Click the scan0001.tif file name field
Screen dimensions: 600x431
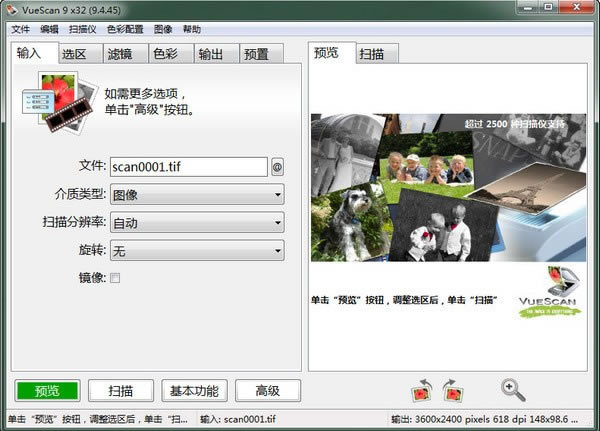[188, 167]
